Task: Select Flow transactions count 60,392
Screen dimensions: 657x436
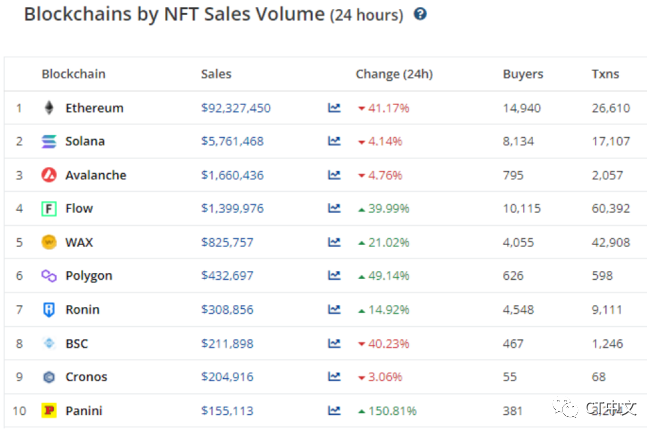Action: click(611, 208)
